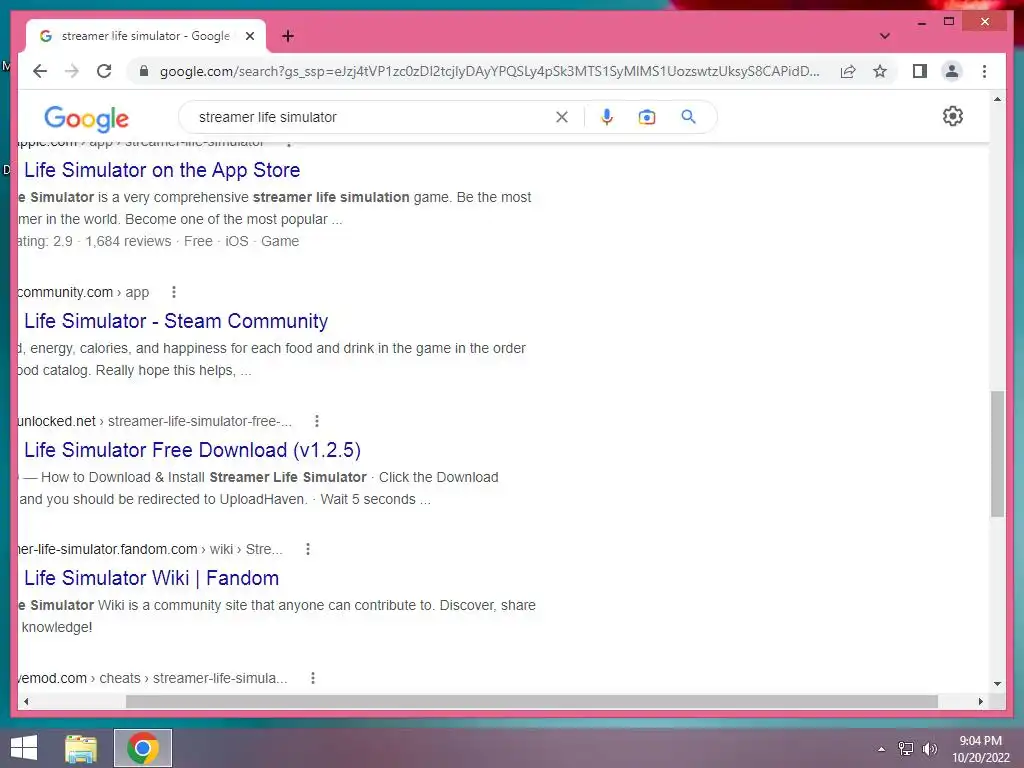Go to Google homepage logo
This screenshot has height=768, width=1024.
(x=86, y=118)
